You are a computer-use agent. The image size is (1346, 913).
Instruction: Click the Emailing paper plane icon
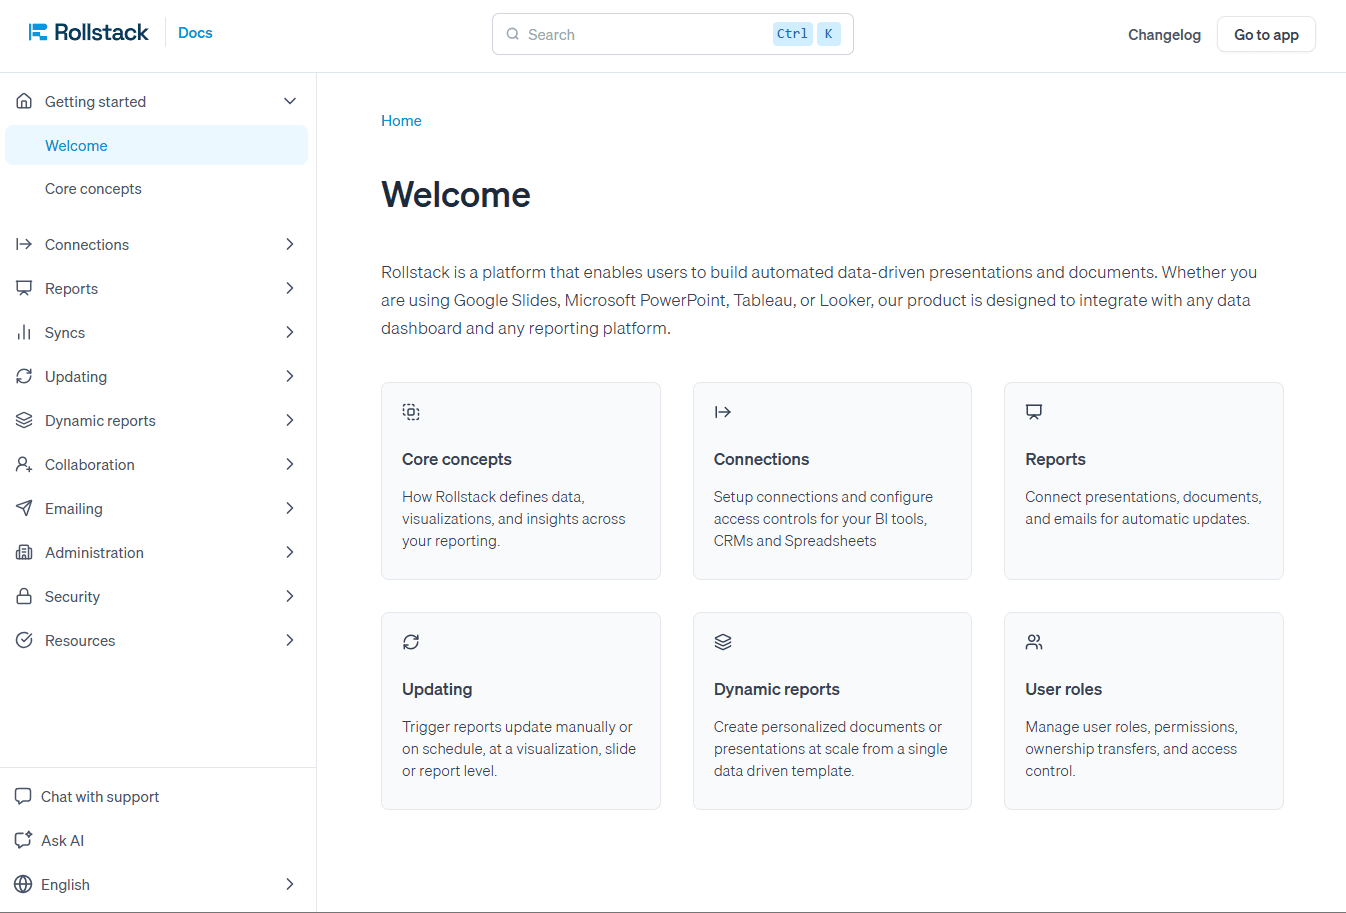24,508
